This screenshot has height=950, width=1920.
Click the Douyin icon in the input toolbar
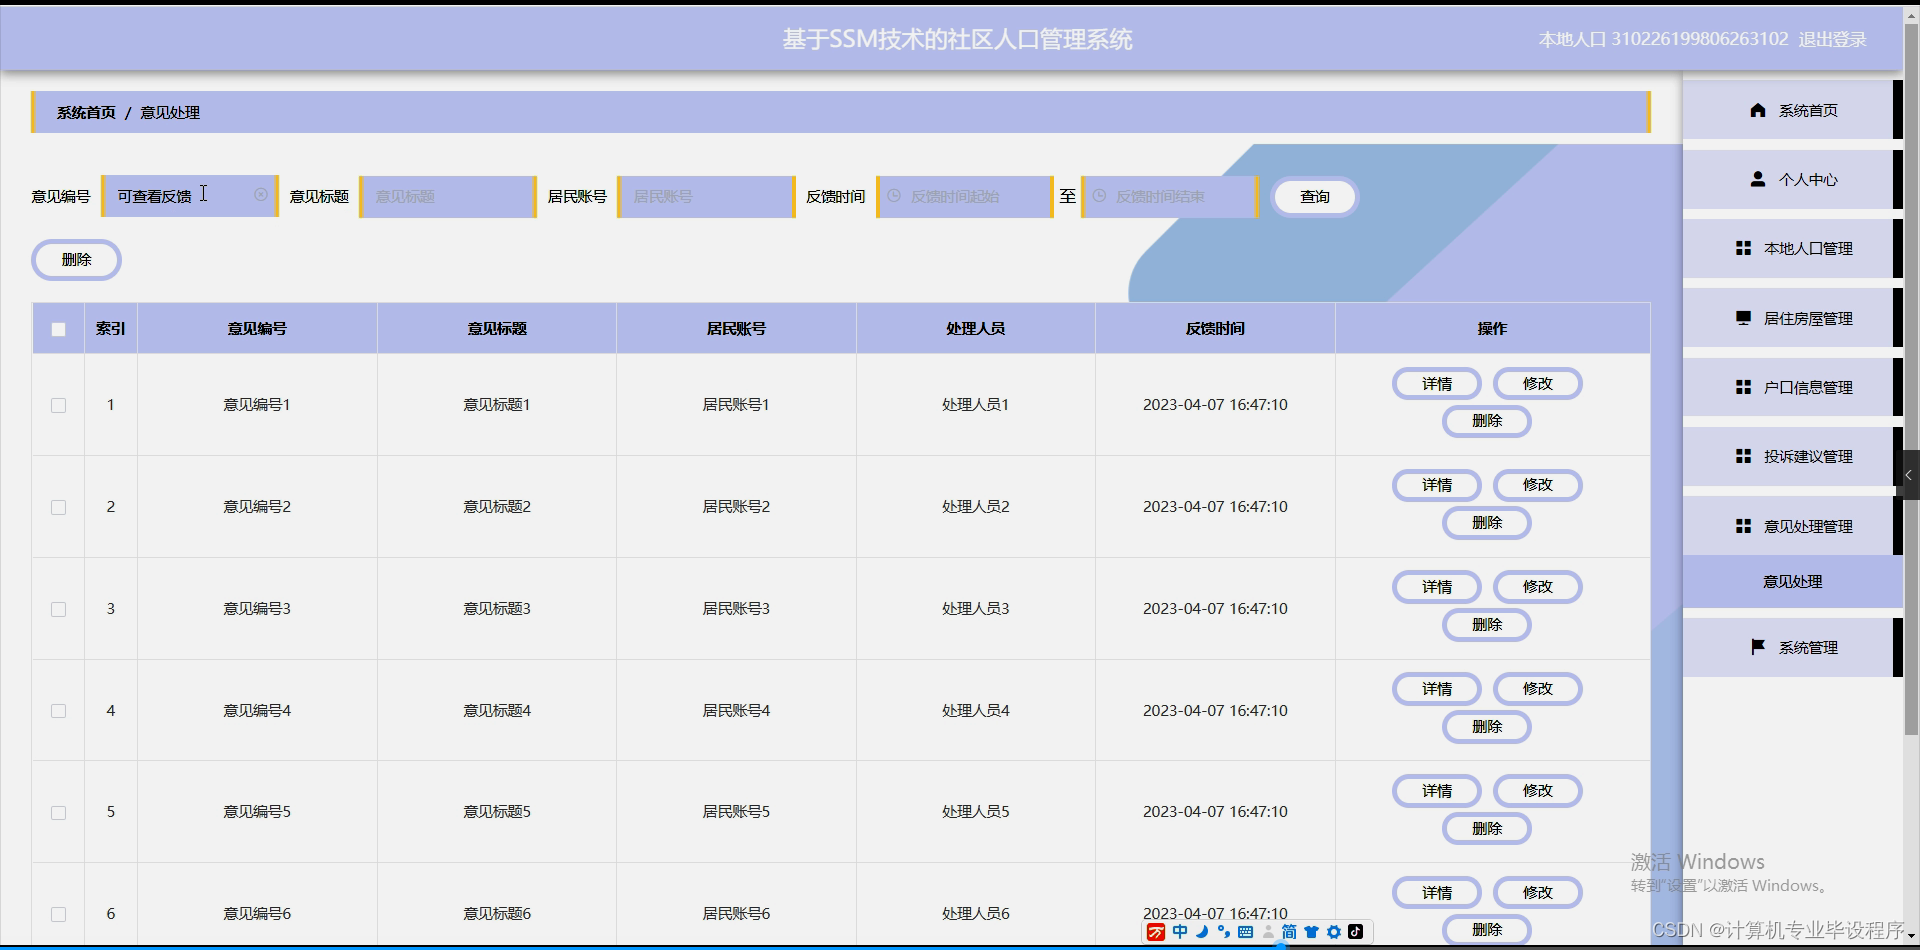point(1356,932)
